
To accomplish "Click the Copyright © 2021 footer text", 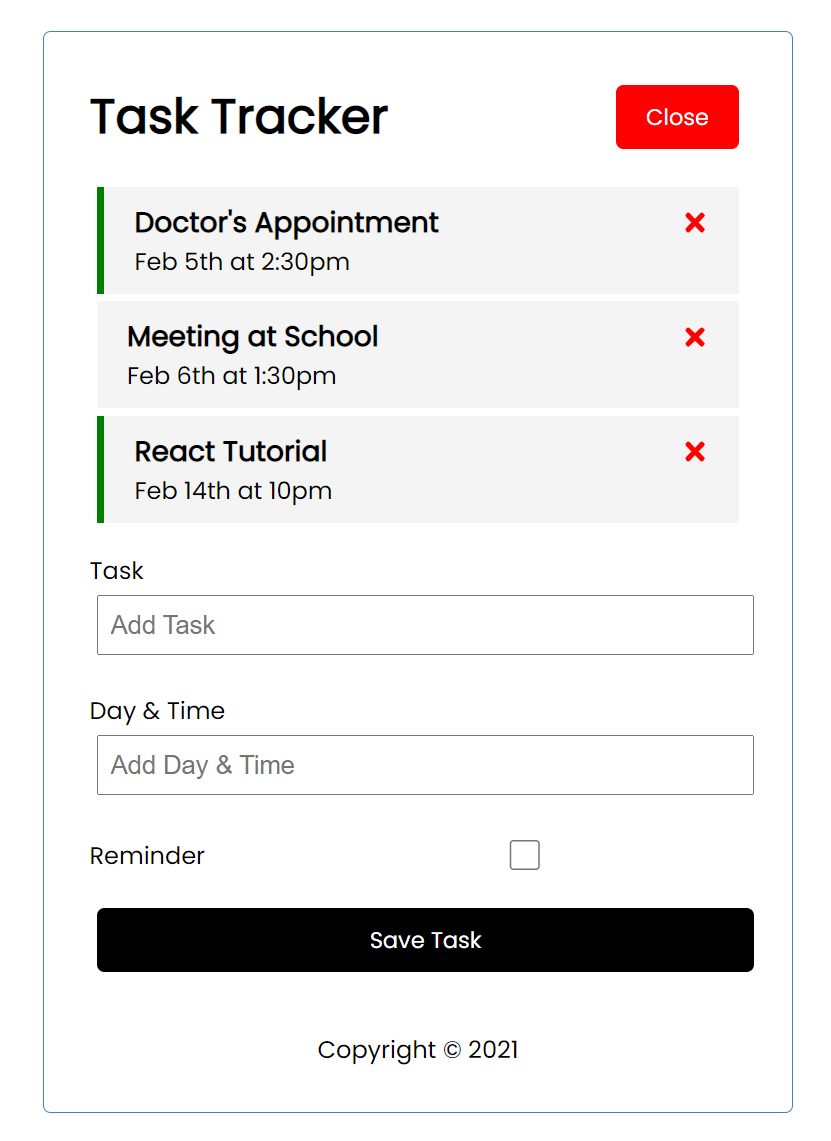I will click(x=418, y=1050).
